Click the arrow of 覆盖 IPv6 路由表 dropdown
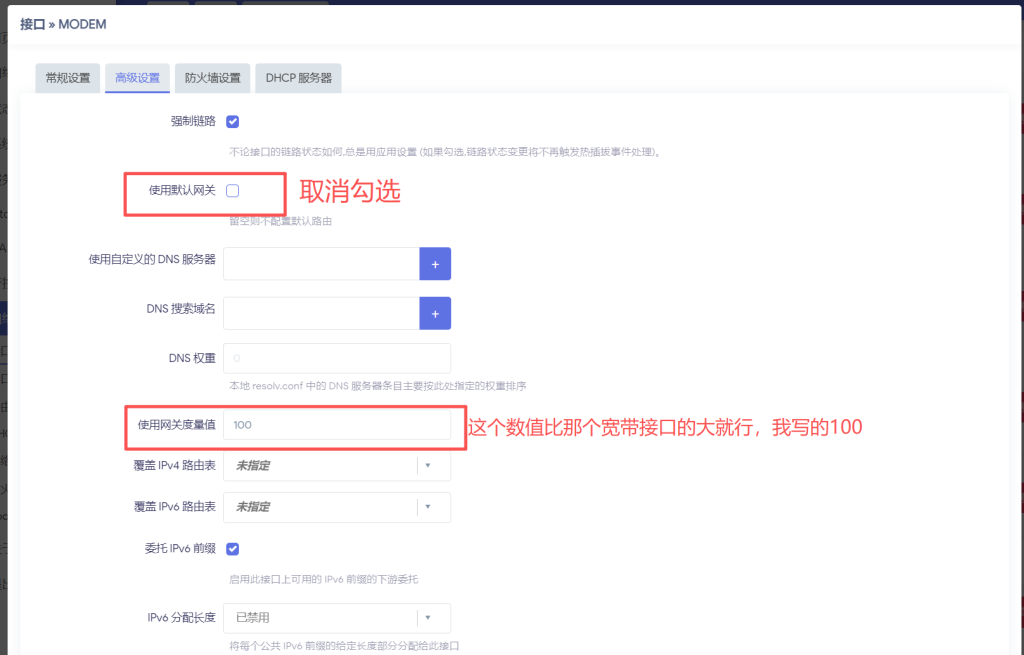This screenshot has height=655, width=1024. (428, 507)
